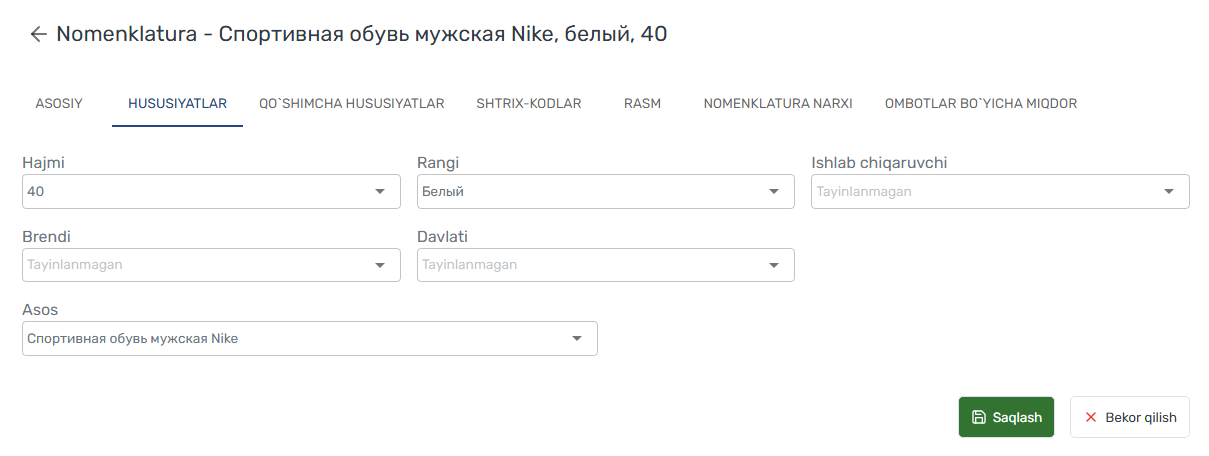
Task: Switch to the ASOSIY tab
Action: tap(59, 103)
